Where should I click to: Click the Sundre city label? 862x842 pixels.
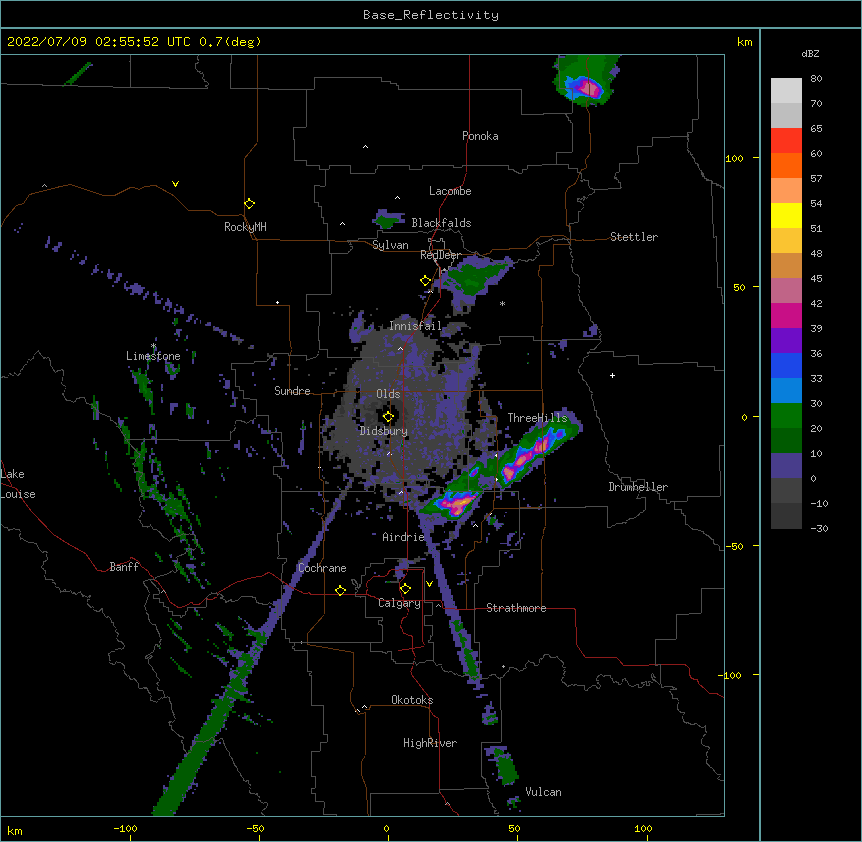pyautogui.click(x=292, y=391)
